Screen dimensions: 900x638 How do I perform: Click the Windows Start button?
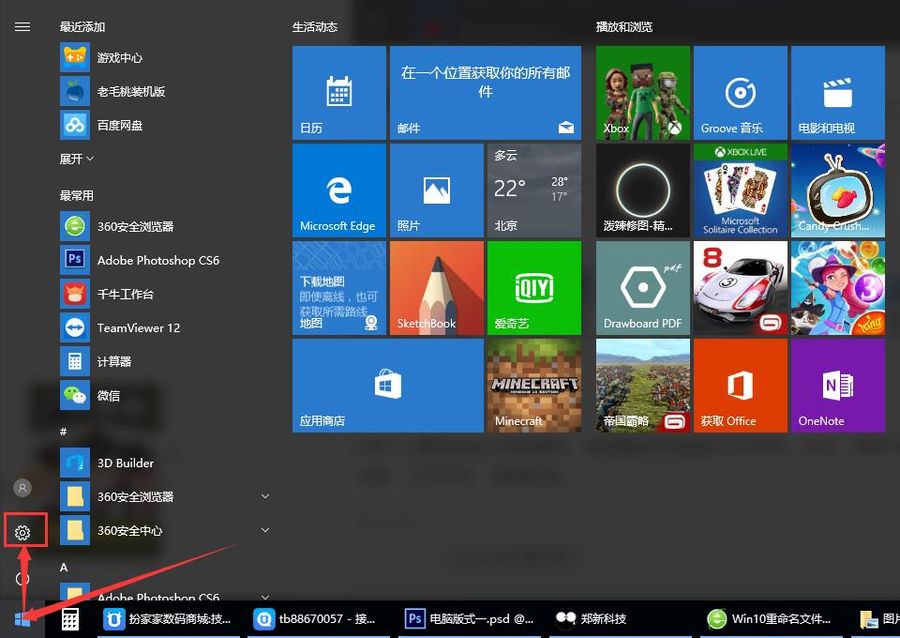22,619
